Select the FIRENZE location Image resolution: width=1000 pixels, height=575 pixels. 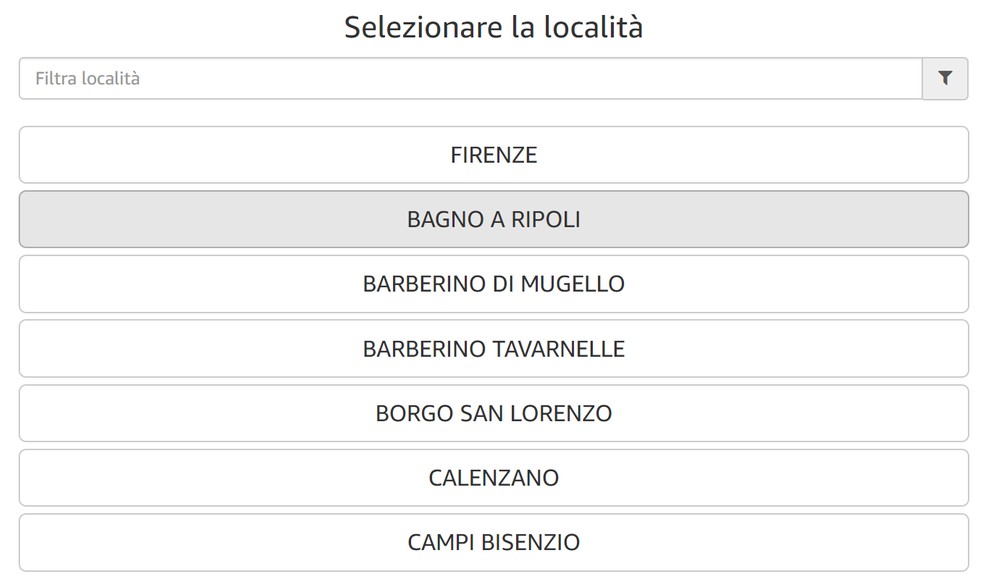[494, 155]
